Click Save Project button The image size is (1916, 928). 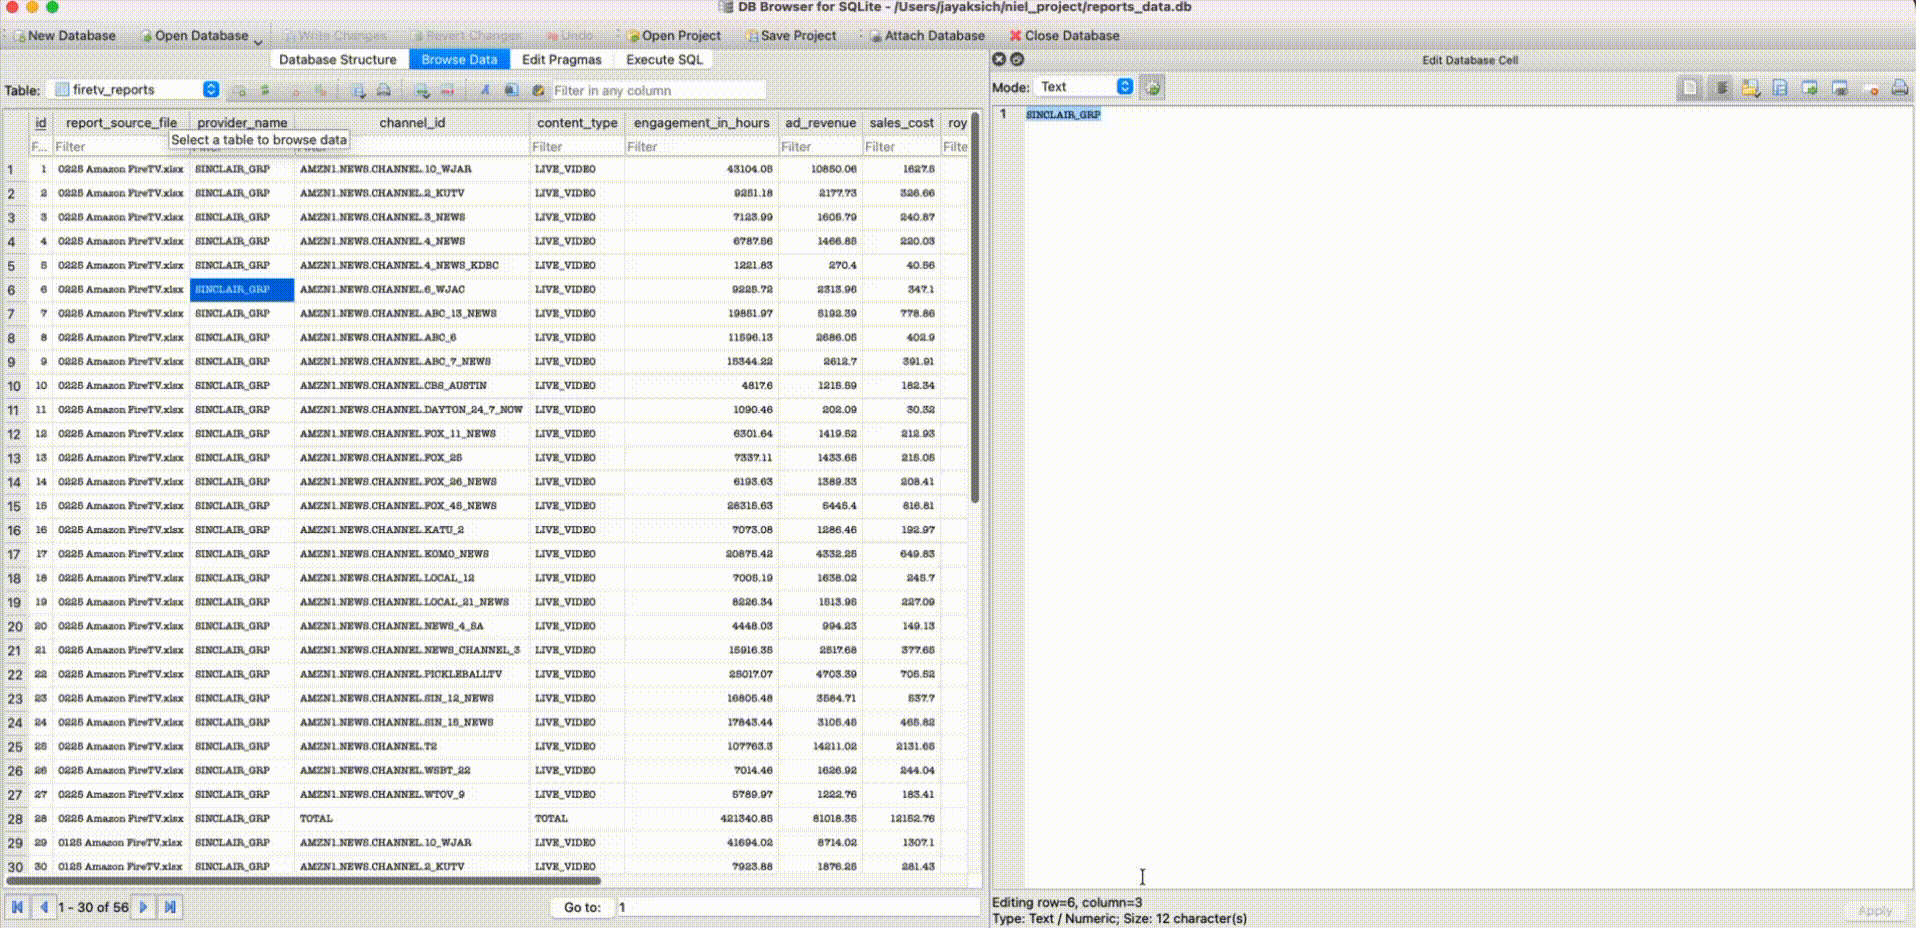click(x=791, y=35)
